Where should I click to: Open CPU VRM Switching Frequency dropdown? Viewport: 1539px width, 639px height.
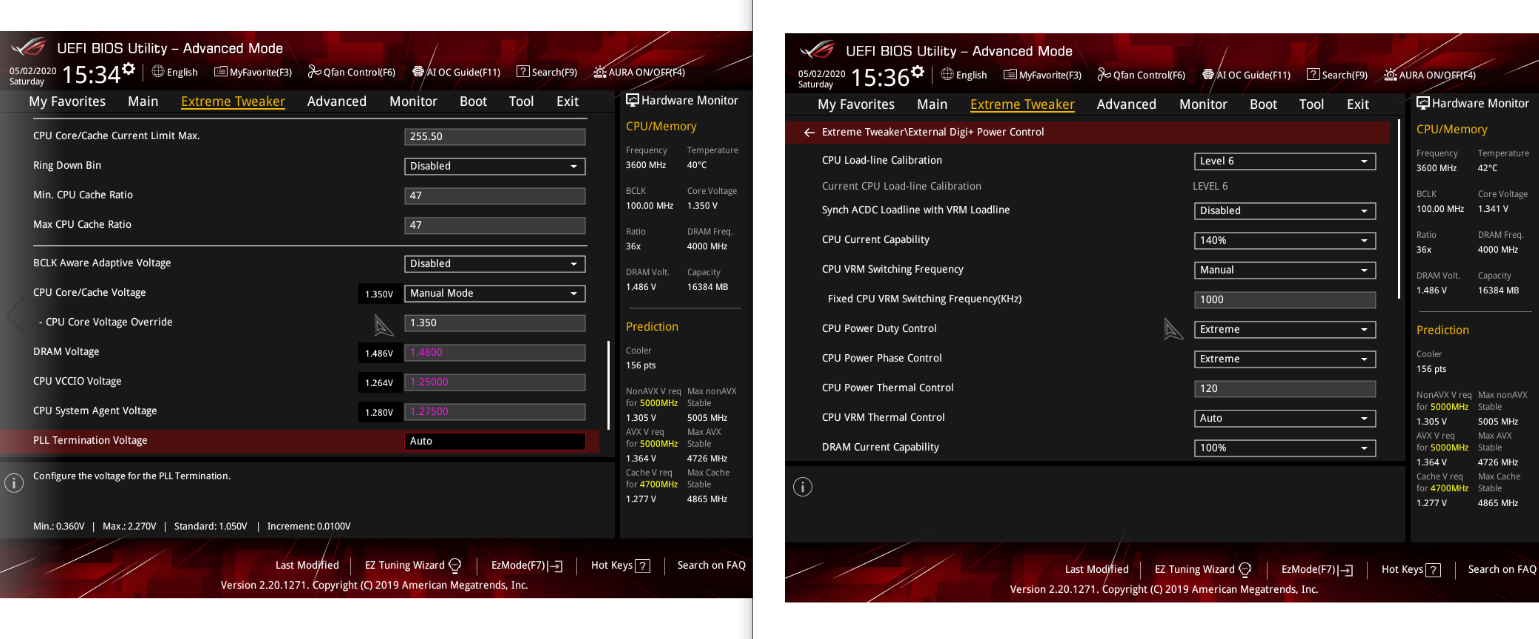(1285, 270)
